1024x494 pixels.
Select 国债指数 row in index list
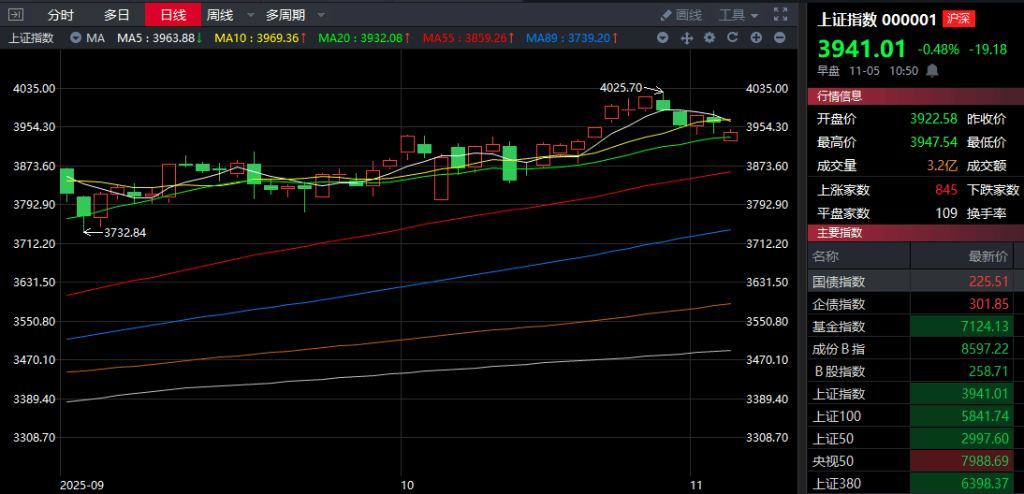(x=839, y=282)
